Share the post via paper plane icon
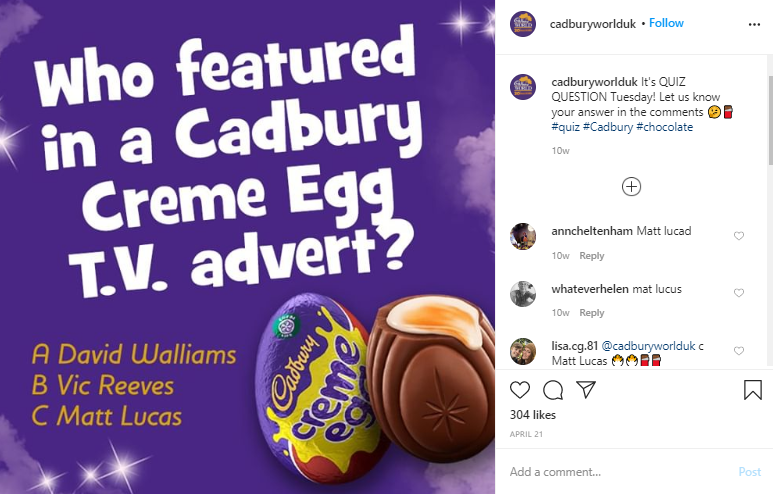Image resolution: width=773 pixels, height=494 pixels. click(x=586, y=389)
